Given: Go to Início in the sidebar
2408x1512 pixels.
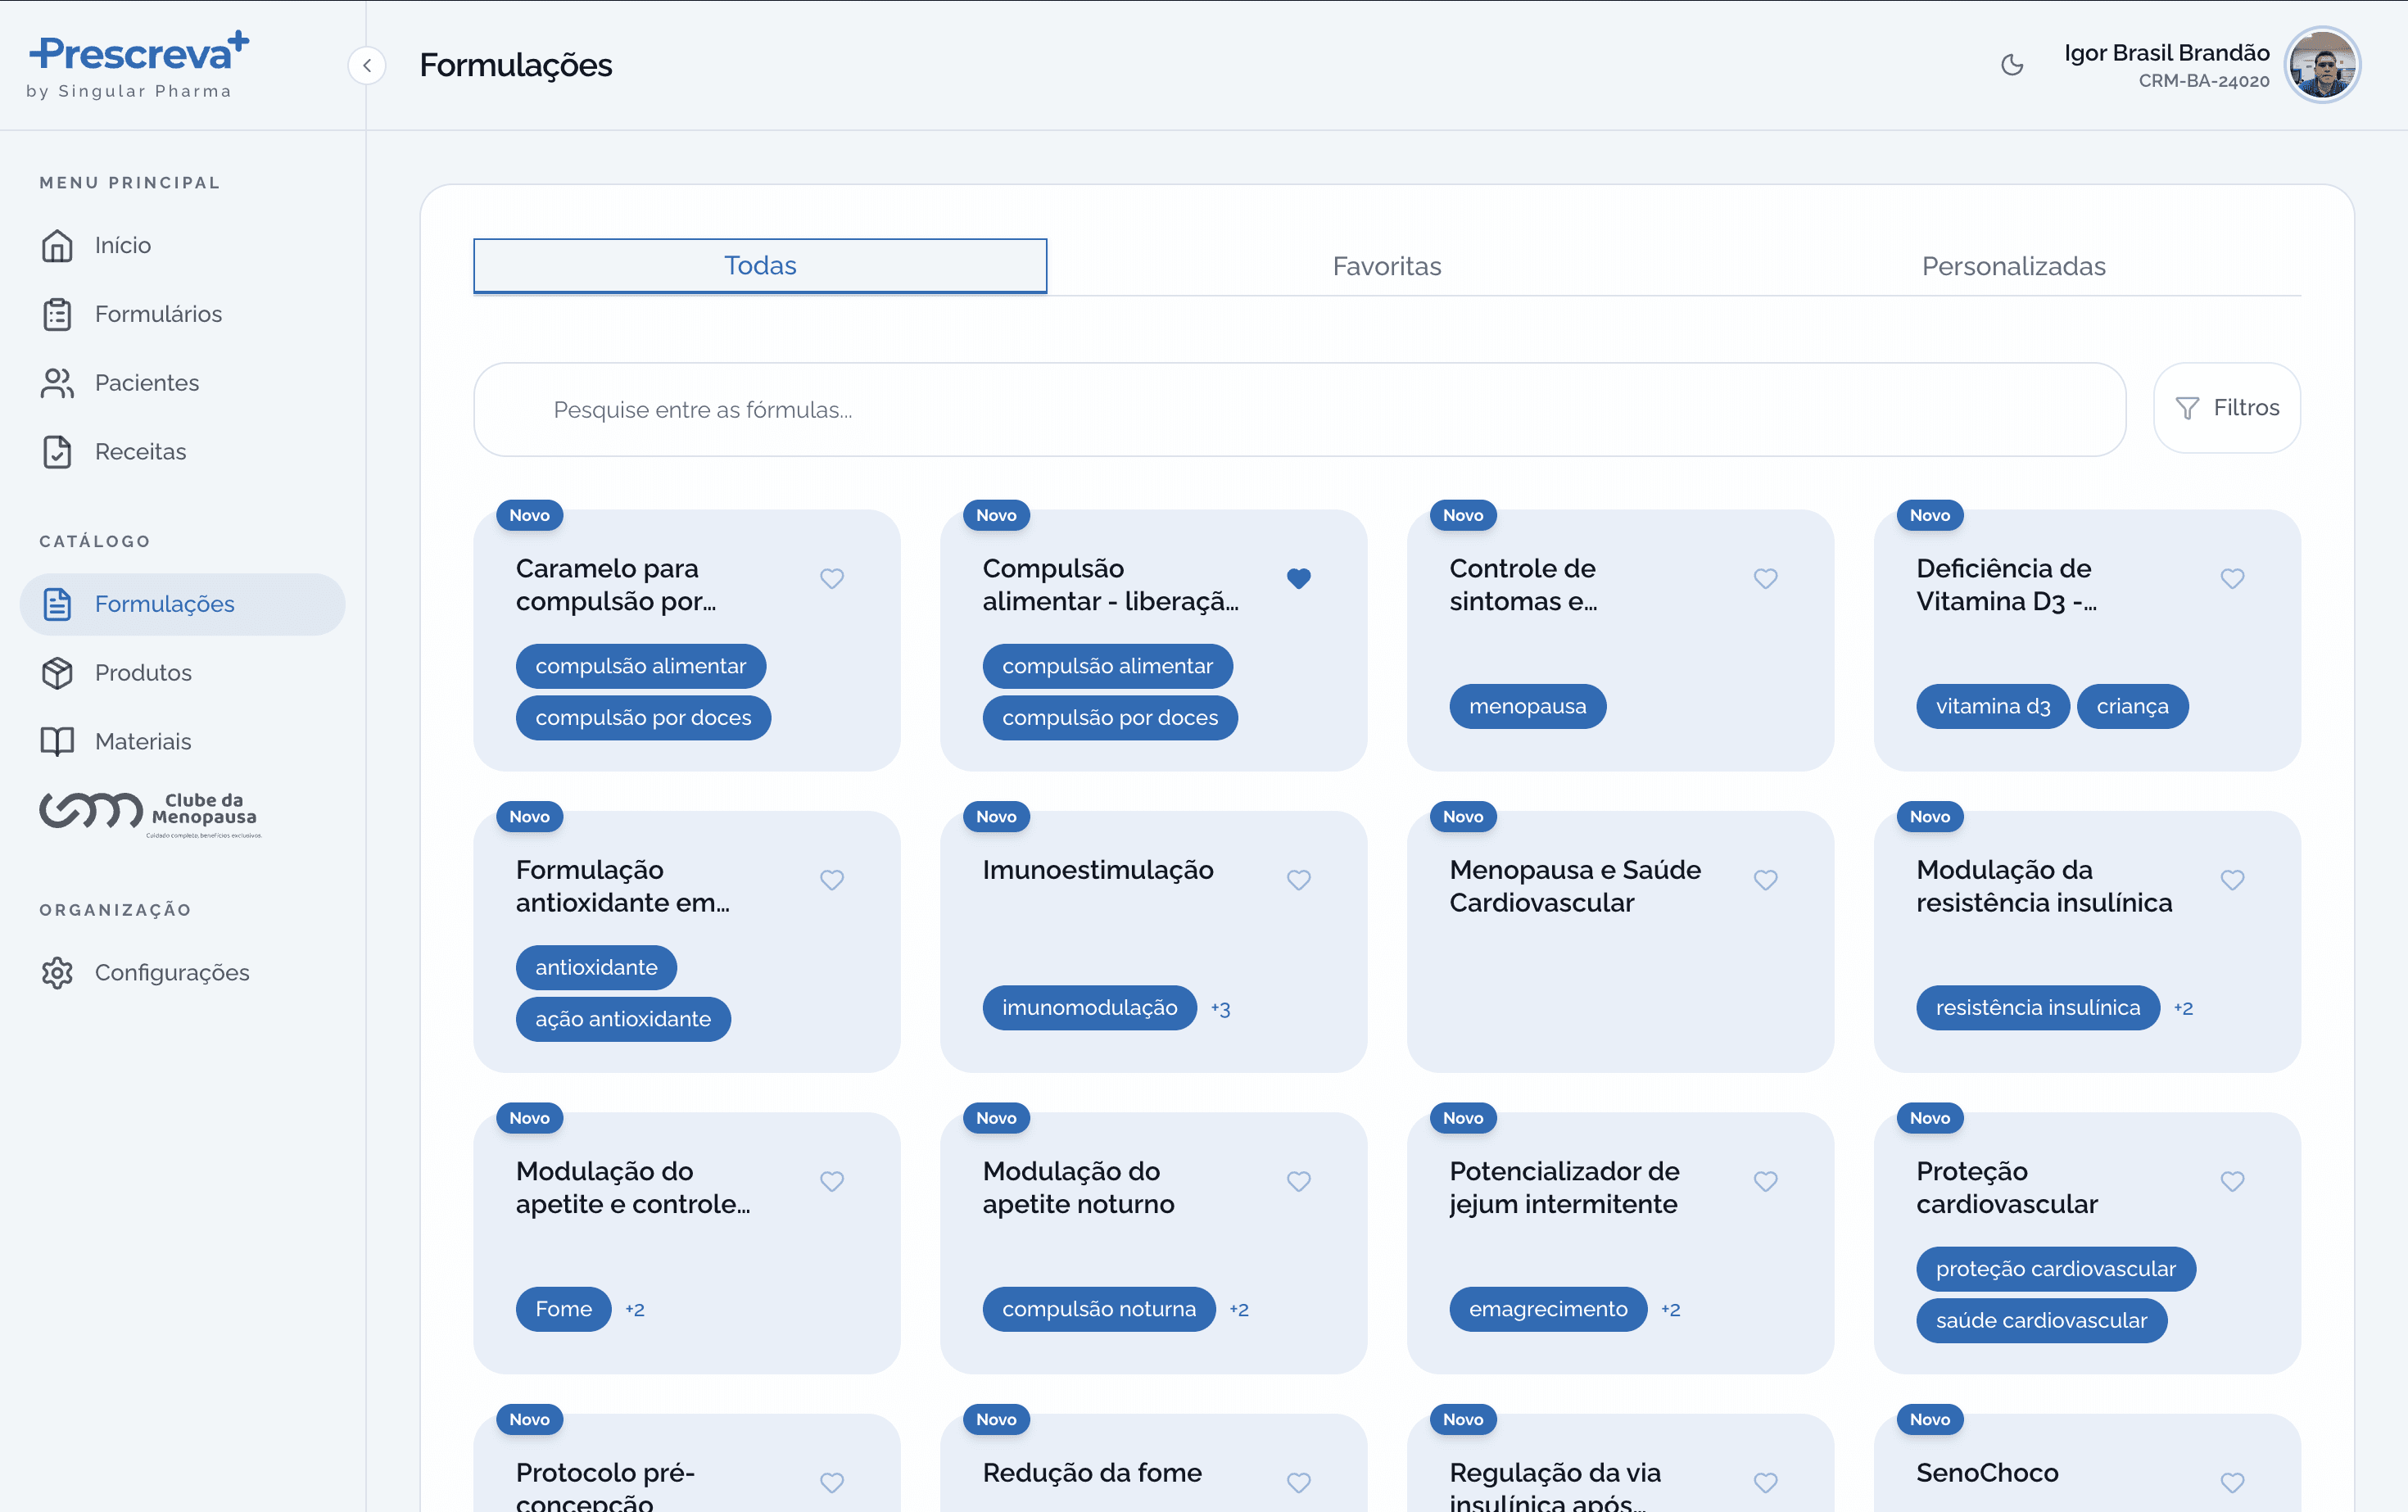Looking at the screenshot, I should (182, 245).
